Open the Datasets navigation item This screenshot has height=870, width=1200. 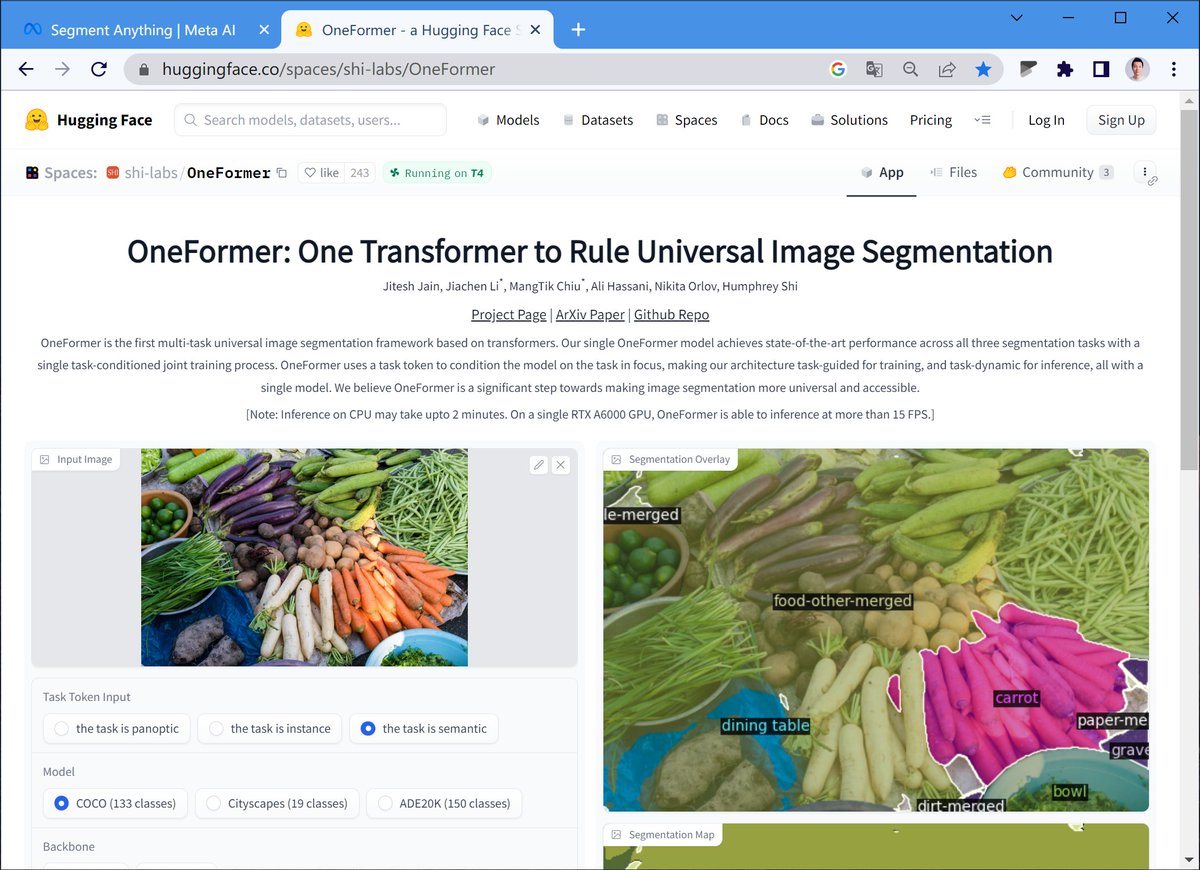(598, 120)
